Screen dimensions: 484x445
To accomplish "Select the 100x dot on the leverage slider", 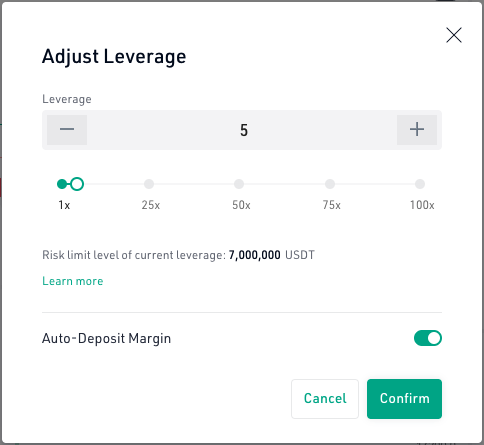I will (x=420, y=184).
